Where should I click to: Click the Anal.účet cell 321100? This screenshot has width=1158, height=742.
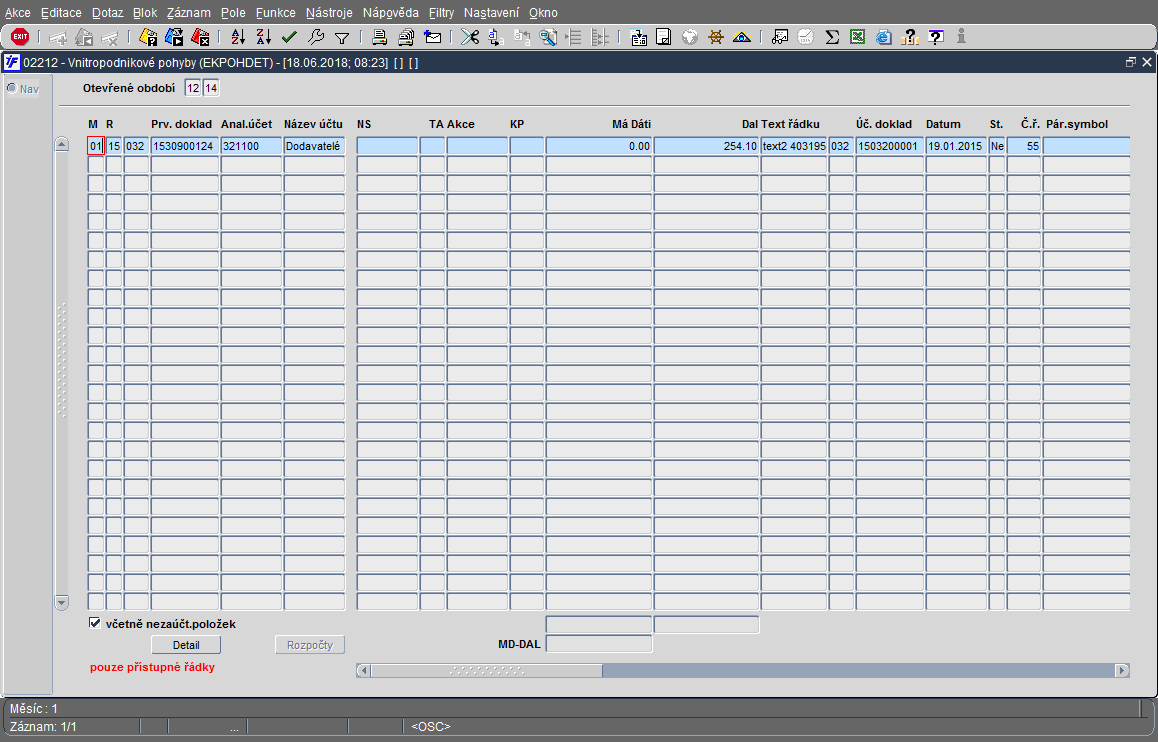251,146
